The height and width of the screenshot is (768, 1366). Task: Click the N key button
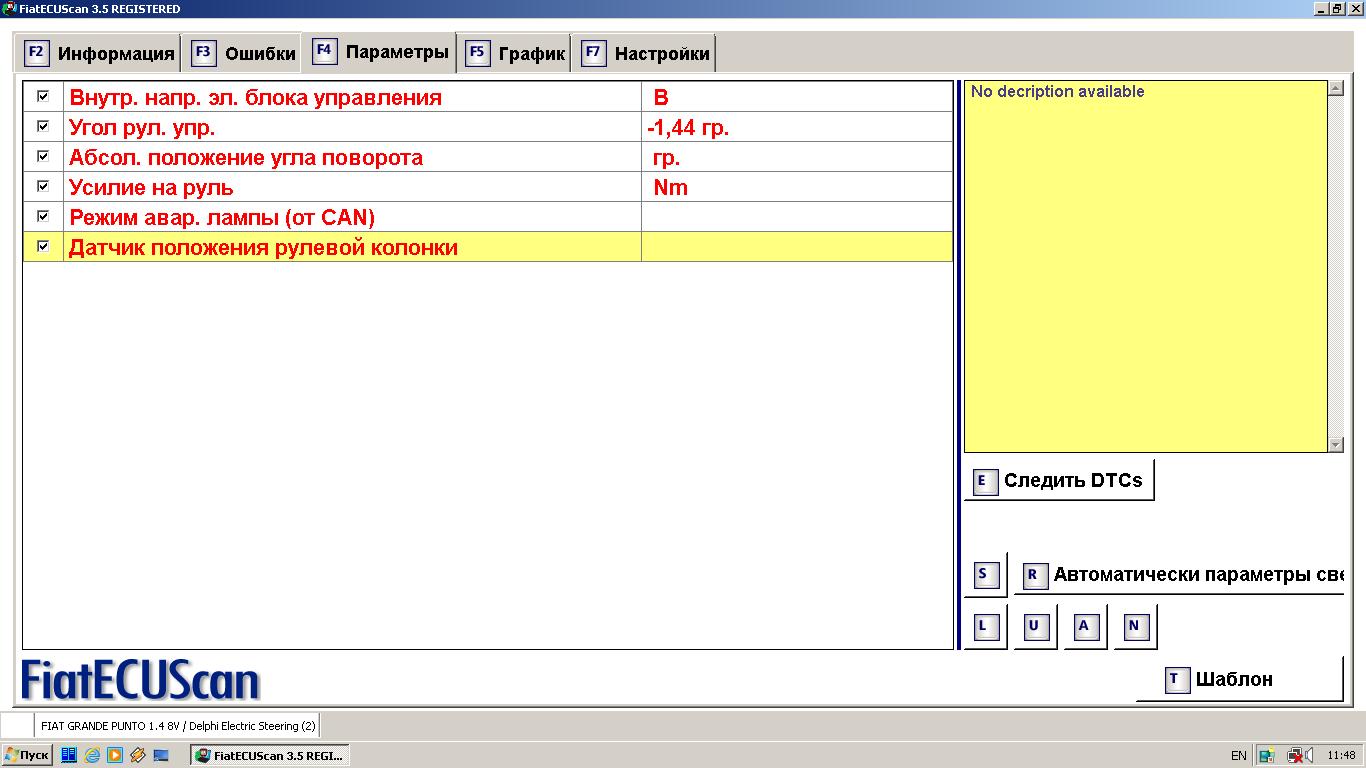pyautogui.click(x=1134, y=627)
